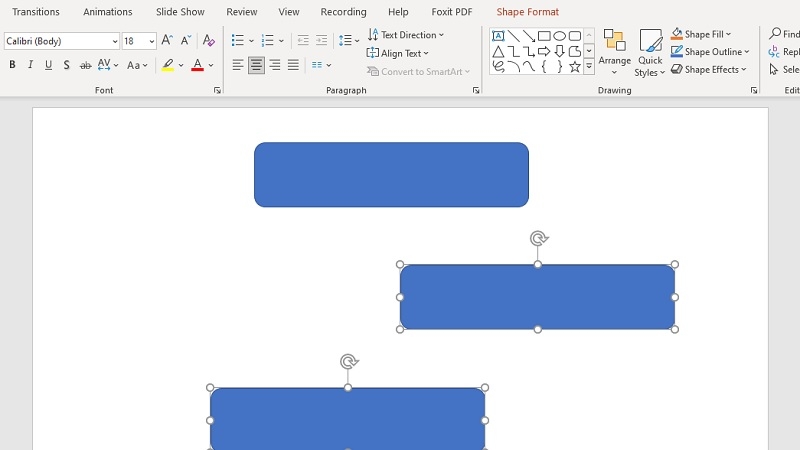The width and height of the screenshot is (800, 450).
Task: Select the Left Brace shape
Action: (544, 67)
